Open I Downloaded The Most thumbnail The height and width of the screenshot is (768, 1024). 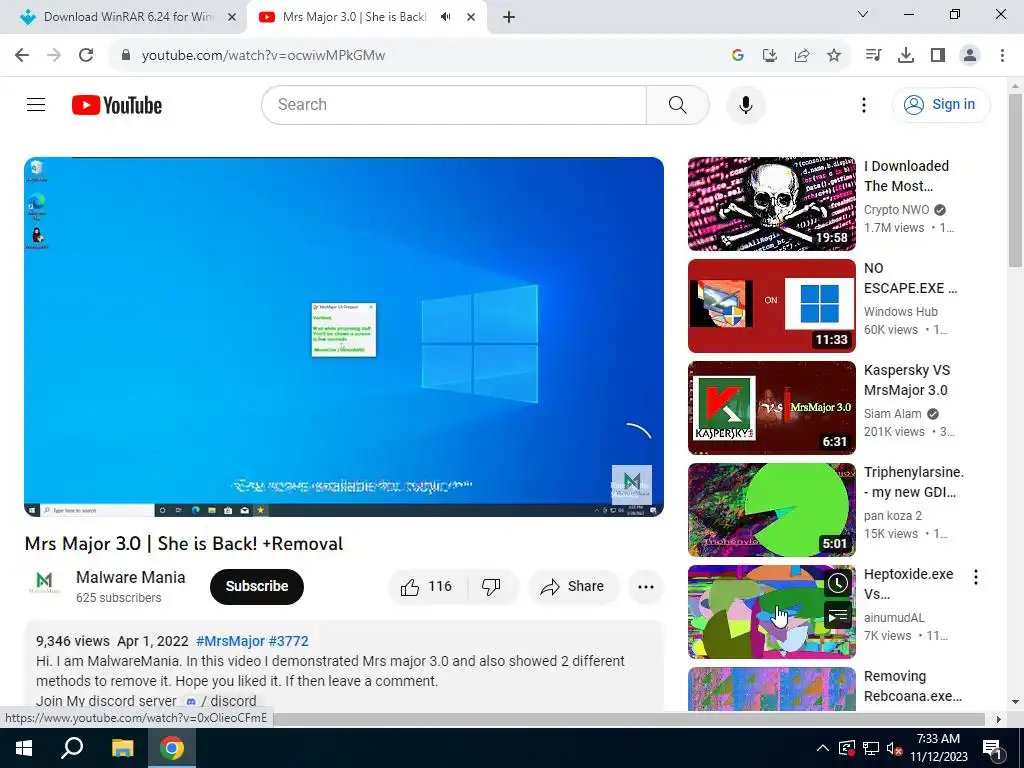pyautogui.click(x=771, y=204)
